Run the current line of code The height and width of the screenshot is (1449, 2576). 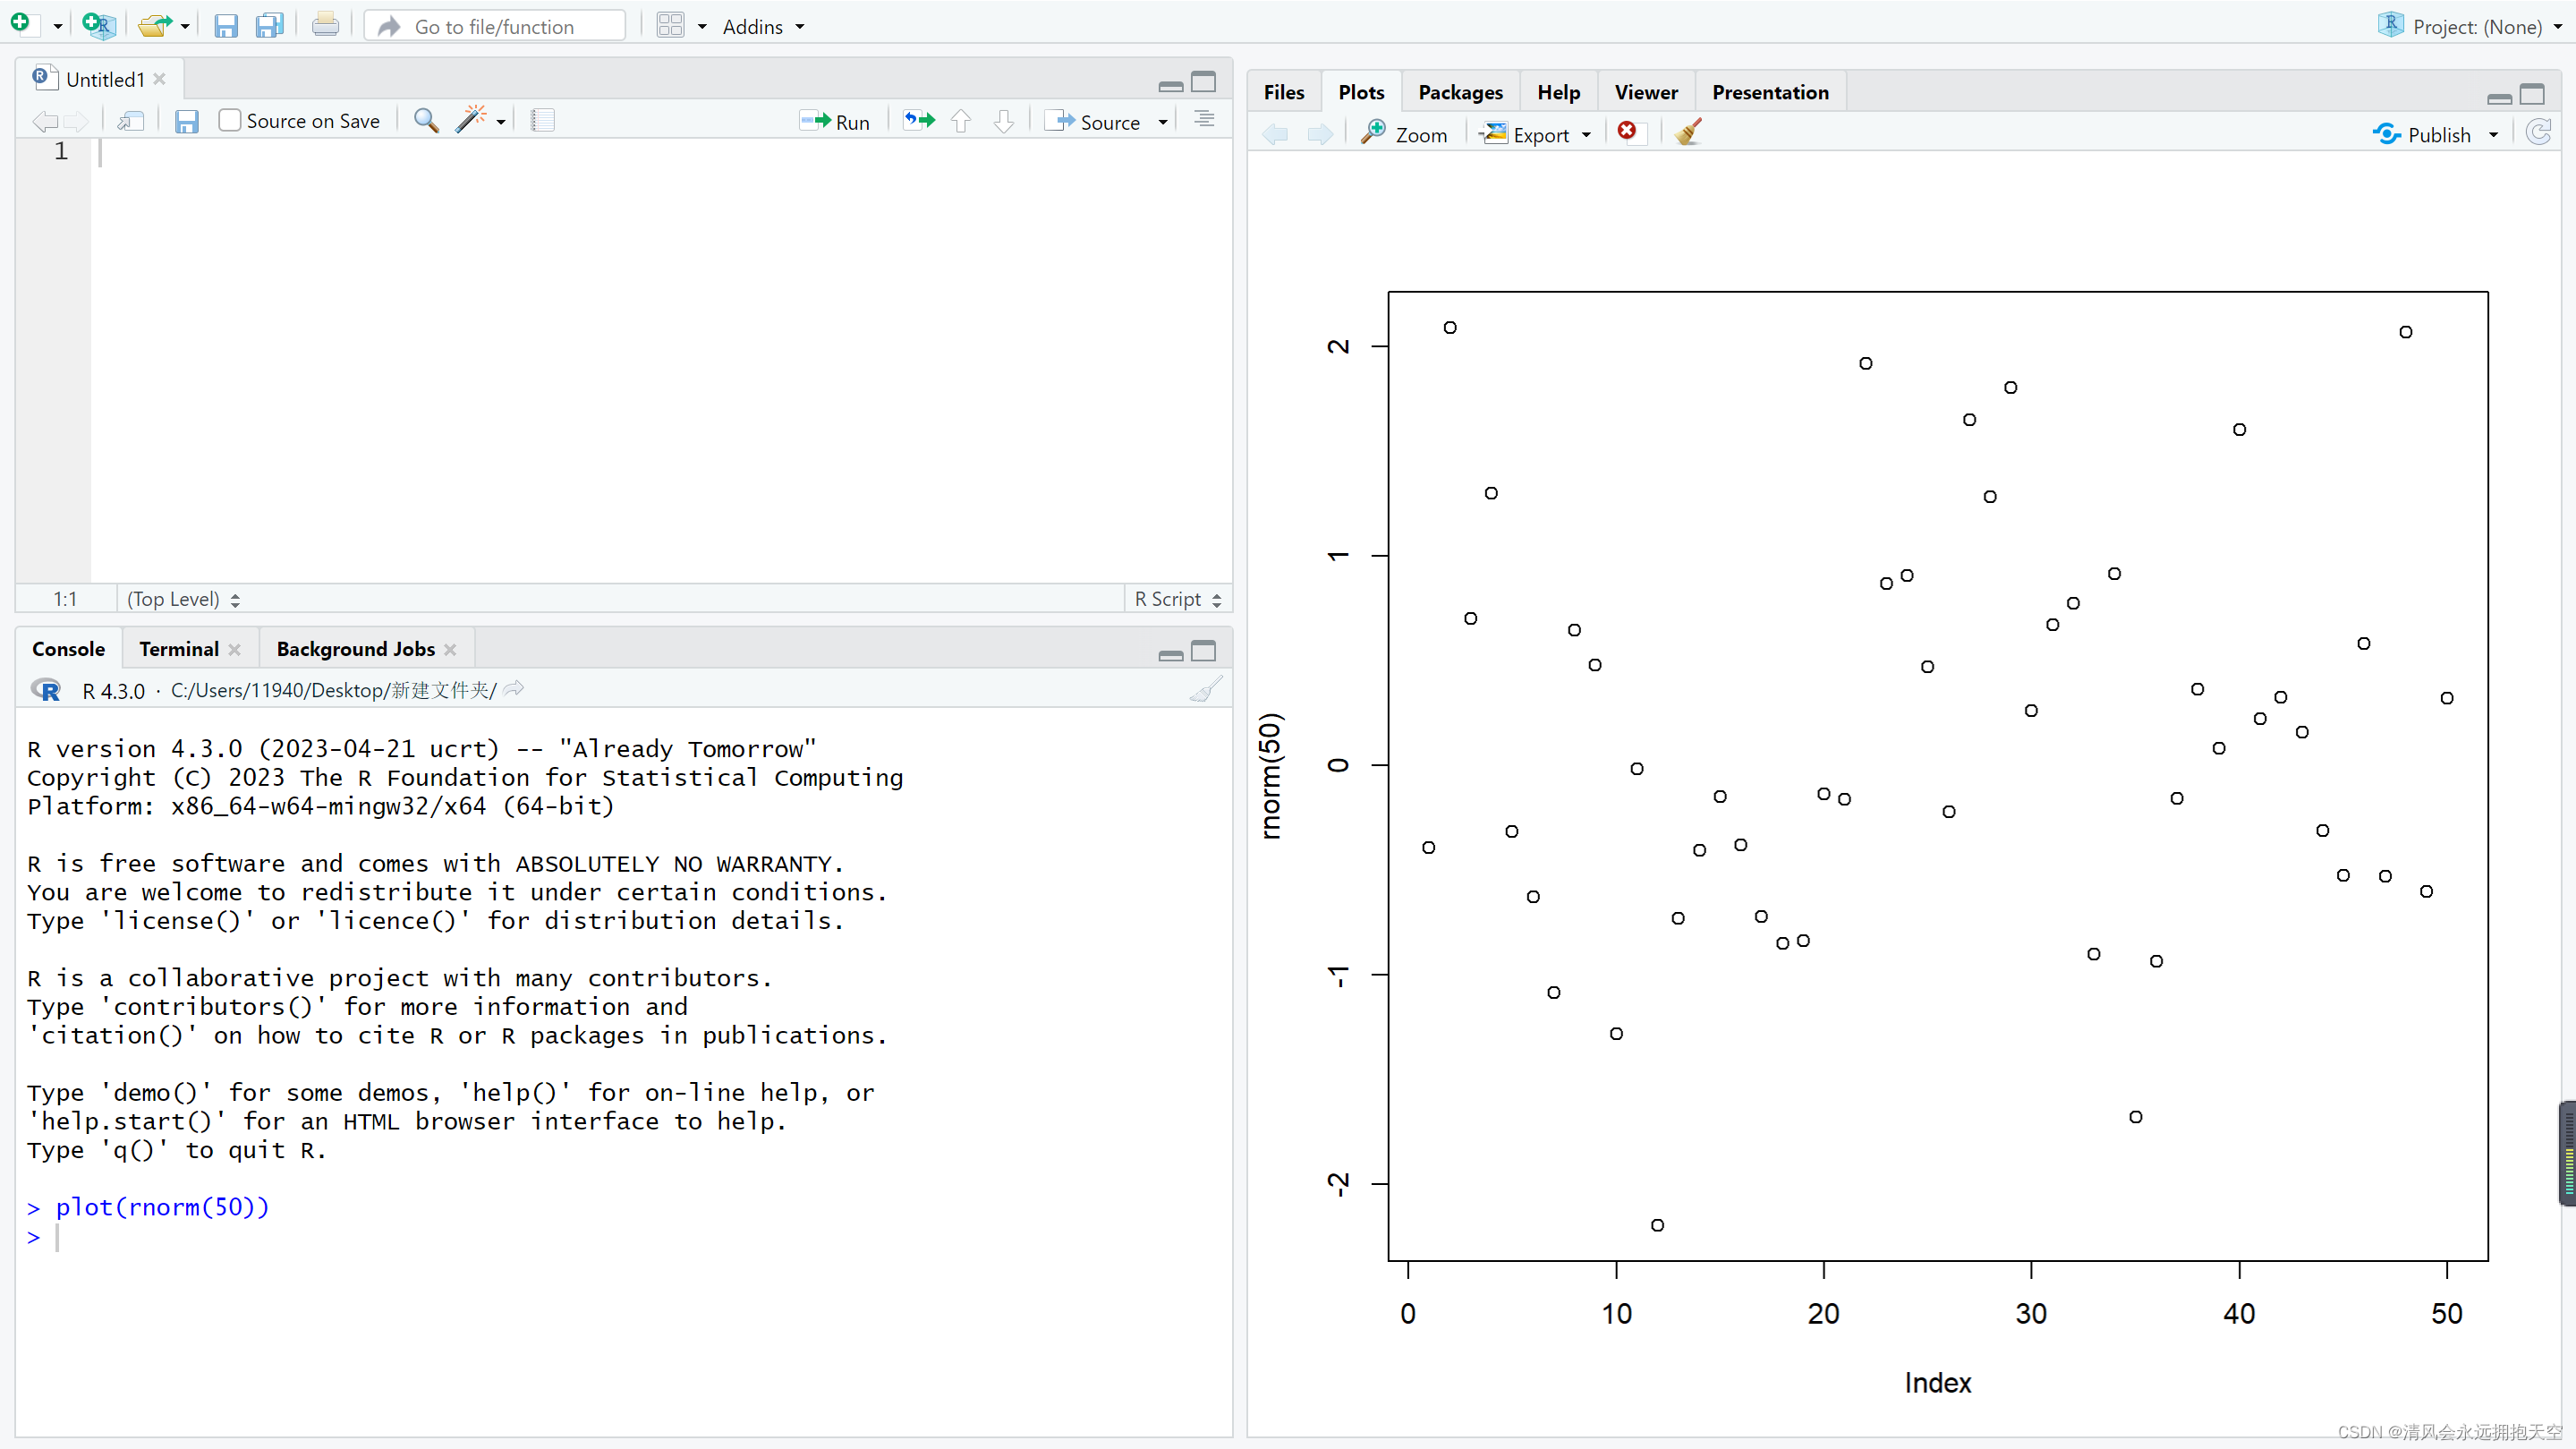click(835, 121)
